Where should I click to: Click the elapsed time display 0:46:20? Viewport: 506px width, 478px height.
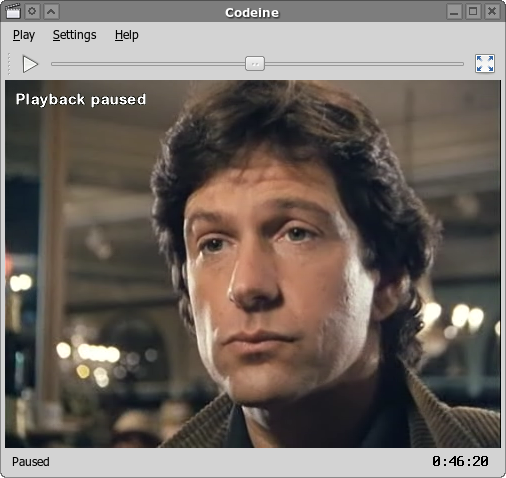click(x=460, y=462)
